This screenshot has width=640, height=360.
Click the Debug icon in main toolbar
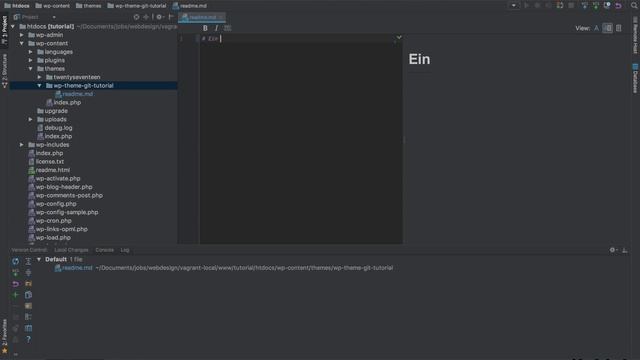(x=538, y=6)
